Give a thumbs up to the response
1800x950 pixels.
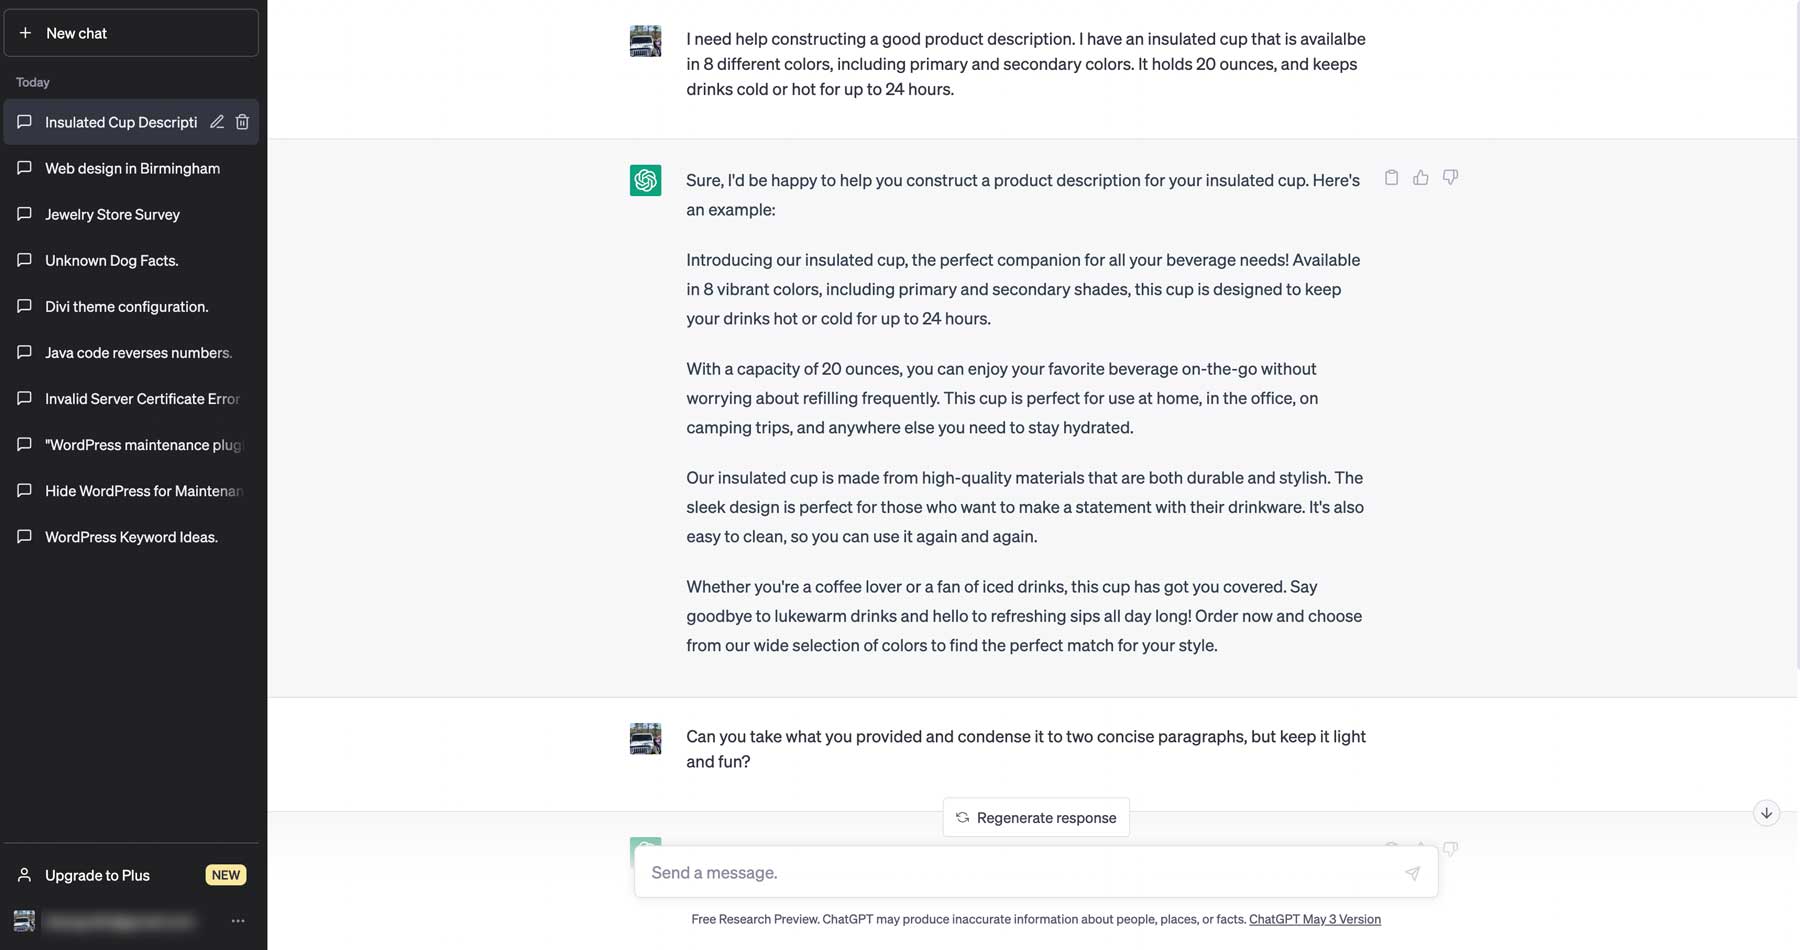point(1421,176)
